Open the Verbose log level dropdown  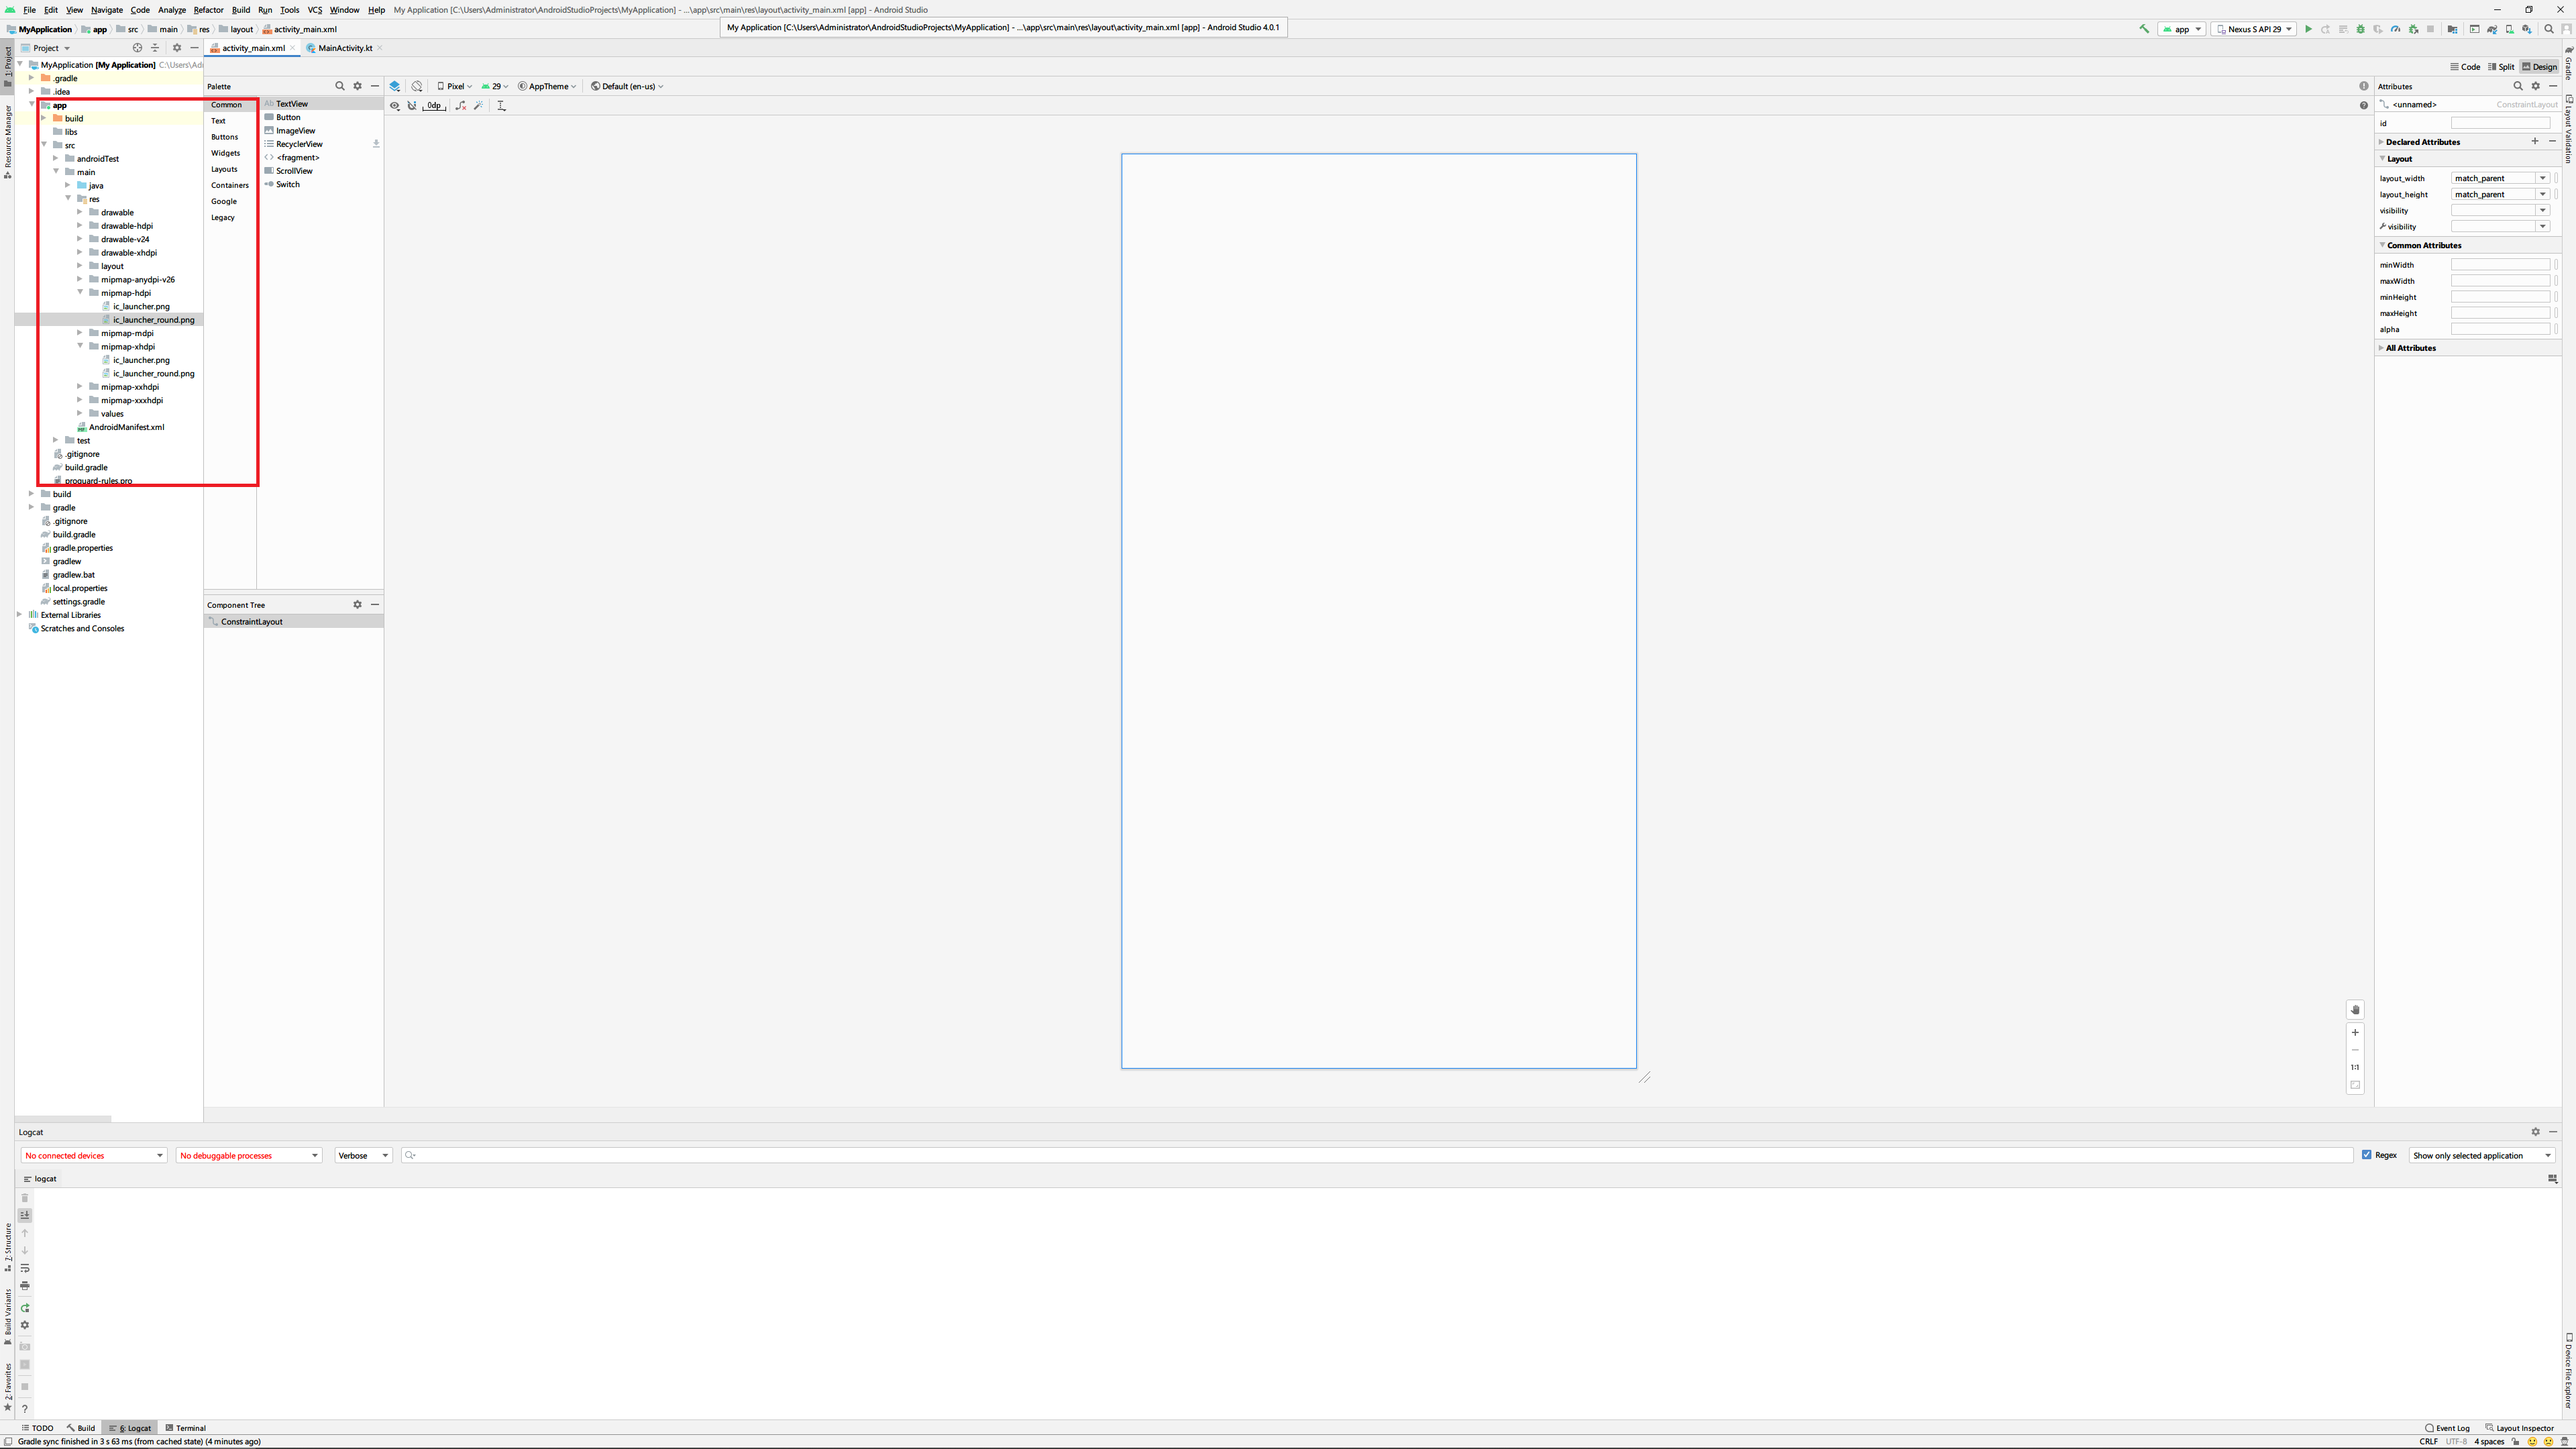click(363, 1155)
